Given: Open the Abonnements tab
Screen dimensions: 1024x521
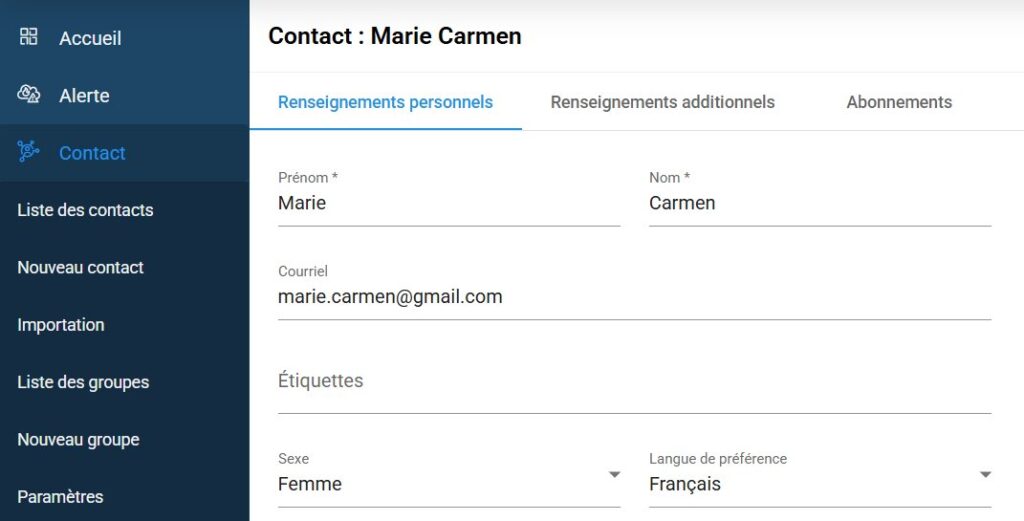Looking at the screenshot, I should point(899,102).
